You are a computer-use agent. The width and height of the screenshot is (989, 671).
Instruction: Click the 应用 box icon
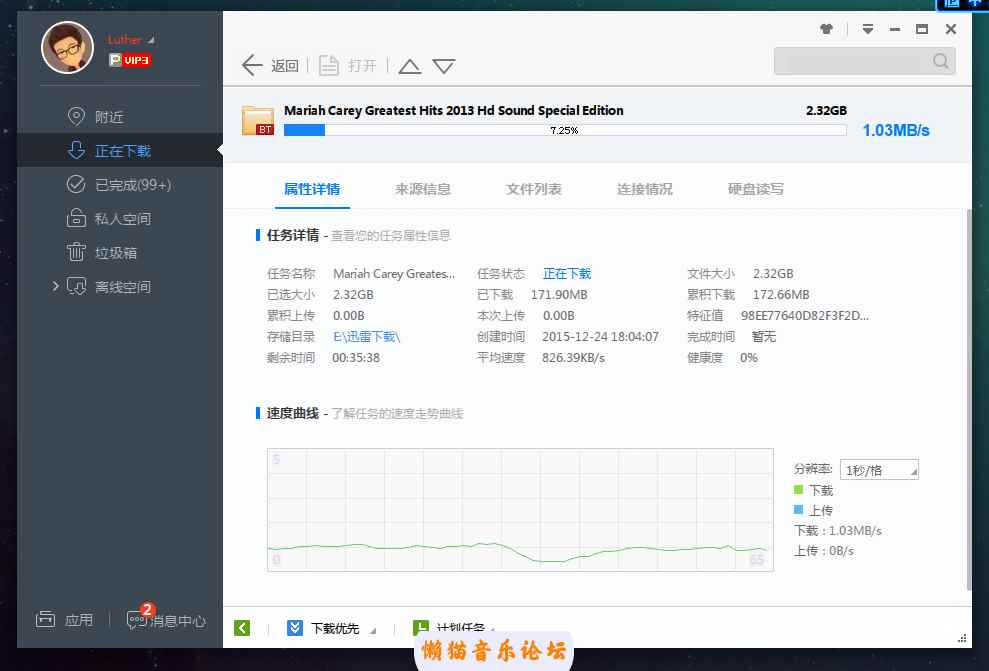45,619
